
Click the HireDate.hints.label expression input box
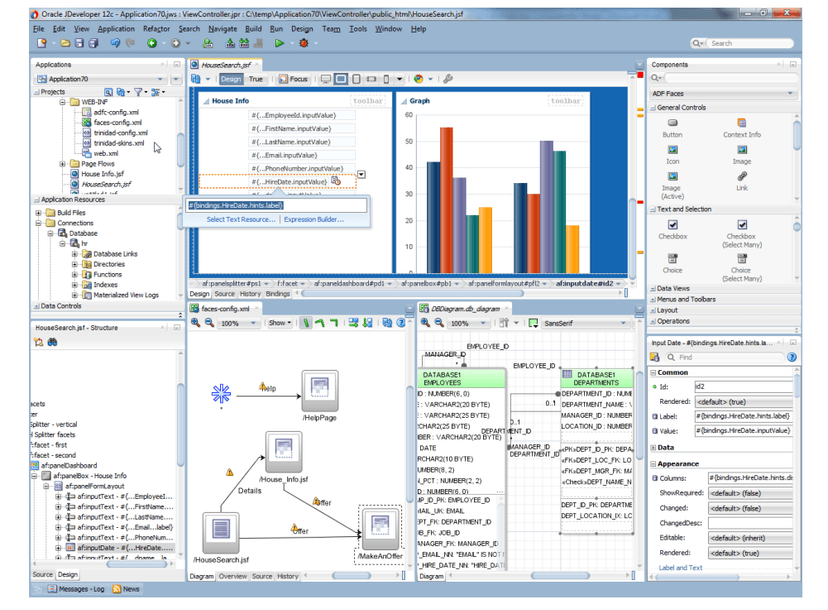(277, 205)
